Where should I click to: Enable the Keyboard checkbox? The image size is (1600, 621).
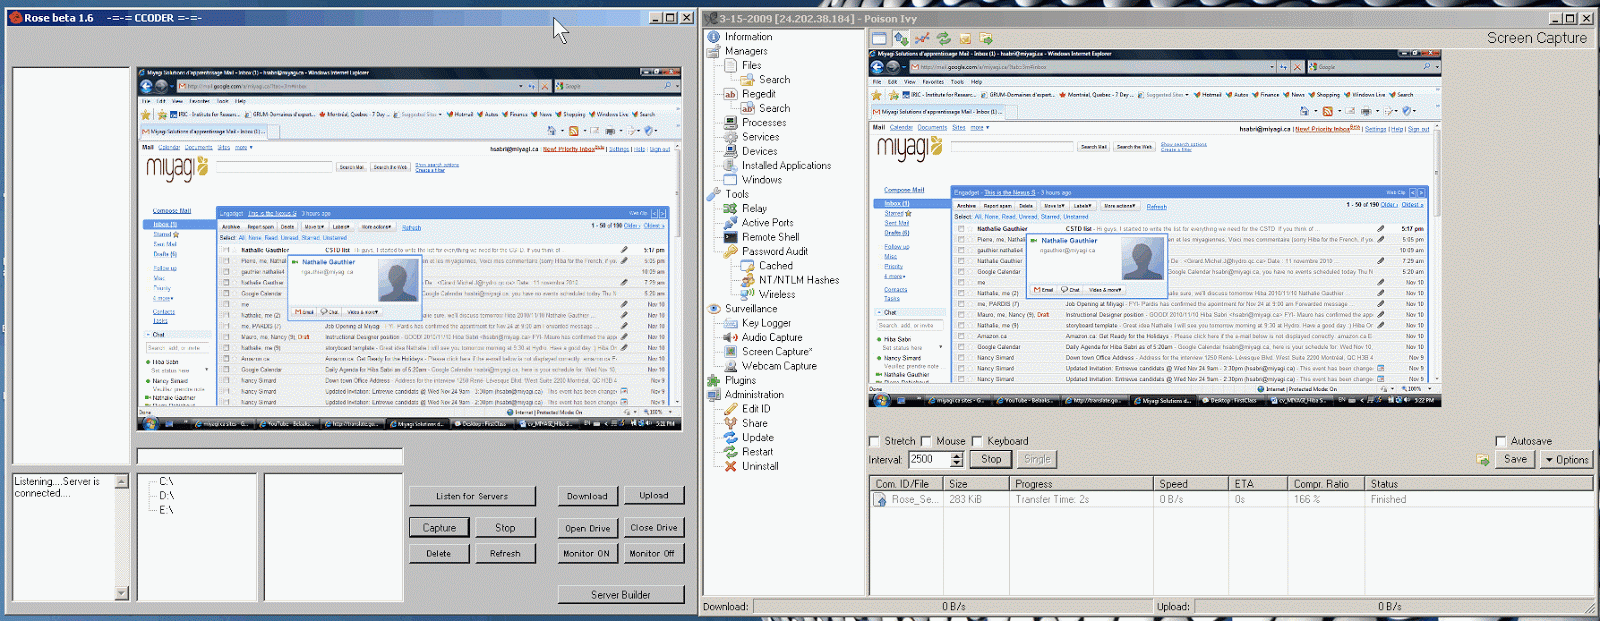tap(977, 441)
